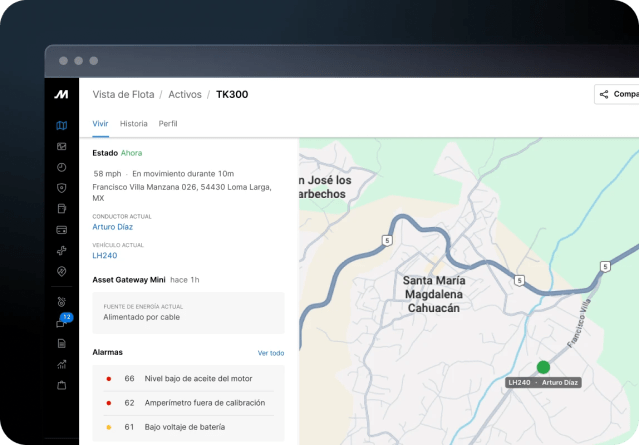Open the location pin icon in sidebar
Screen dimensions: 639x445
point(62,271)
